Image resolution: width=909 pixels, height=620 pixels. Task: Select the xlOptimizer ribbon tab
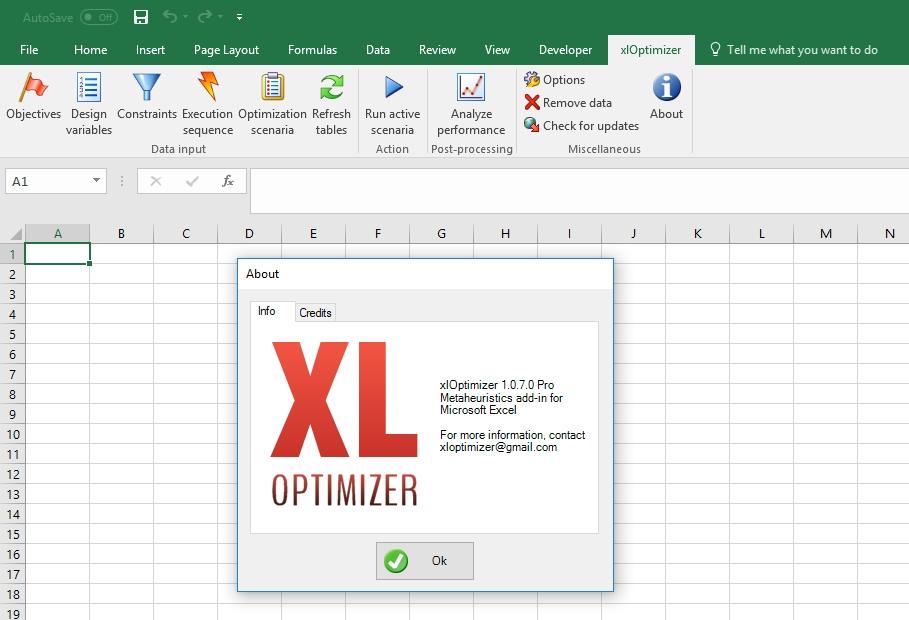point(651,50)
